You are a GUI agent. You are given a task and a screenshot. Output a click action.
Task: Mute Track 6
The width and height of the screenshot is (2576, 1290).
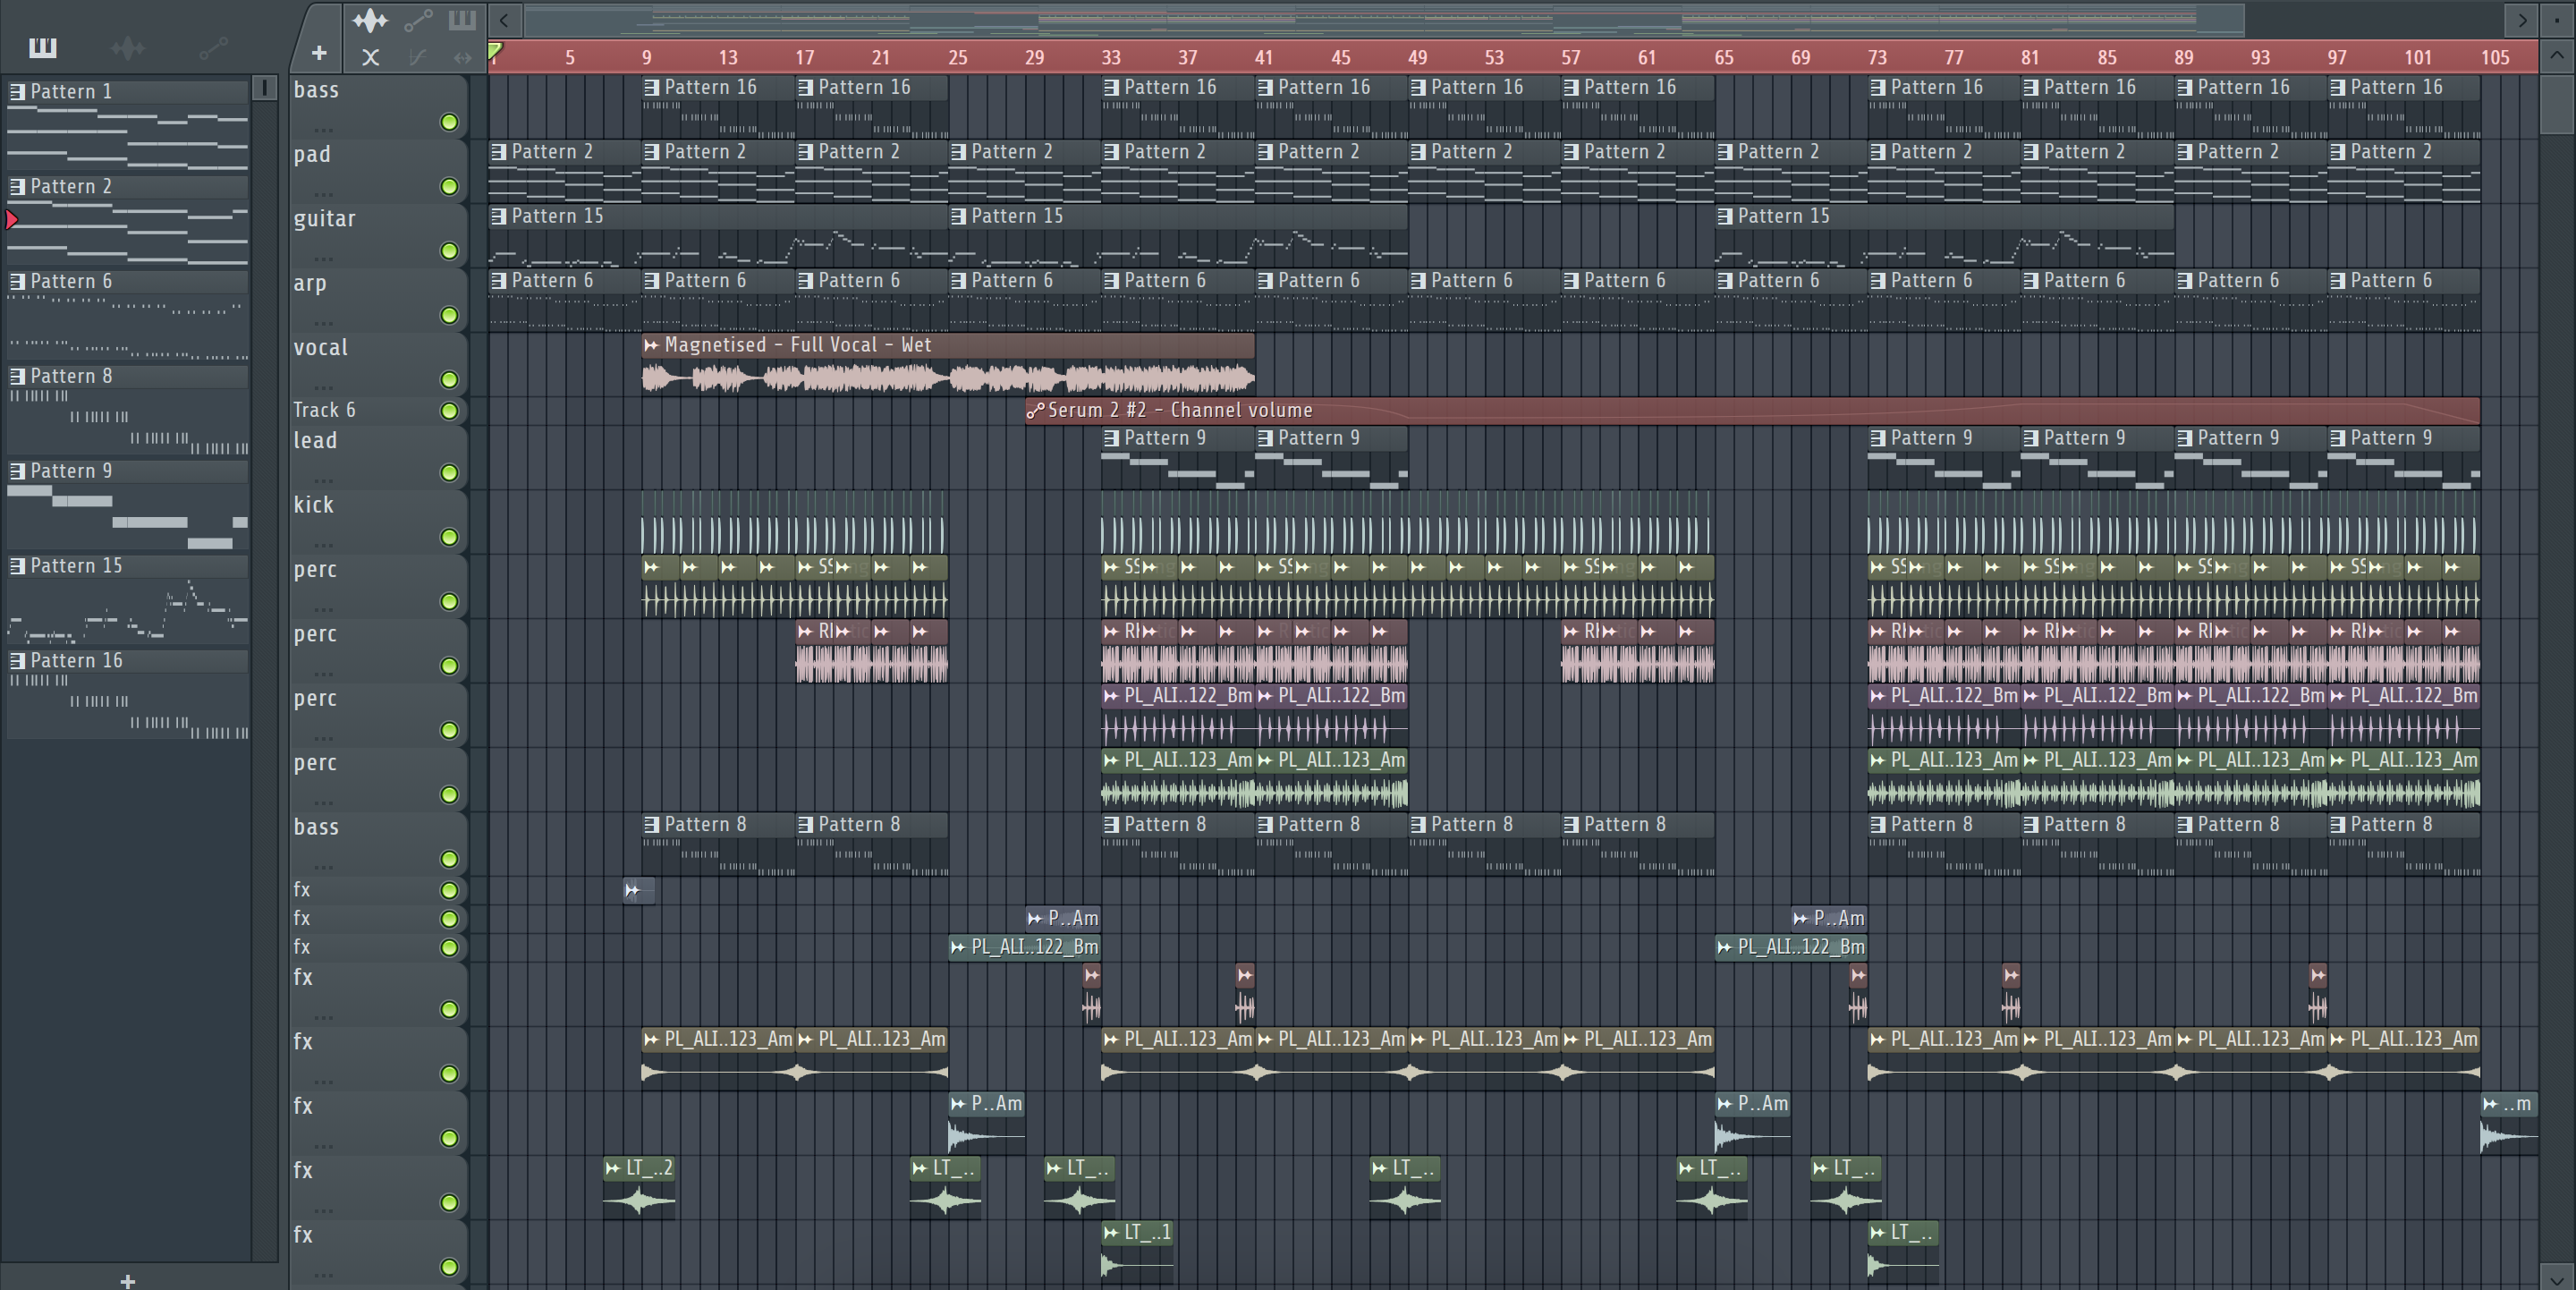click(x=449, y=411)
